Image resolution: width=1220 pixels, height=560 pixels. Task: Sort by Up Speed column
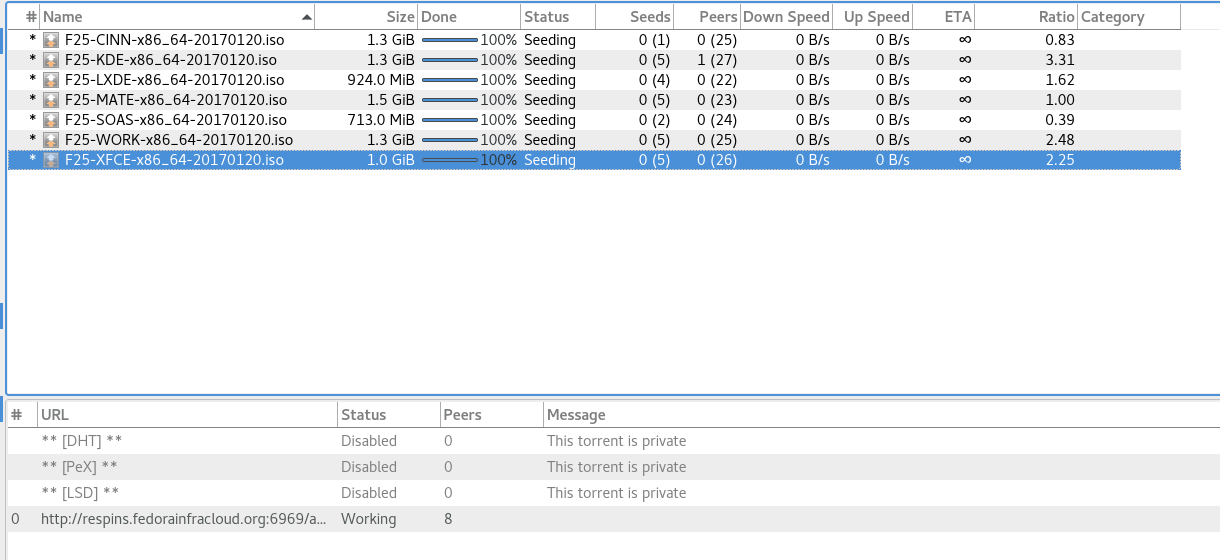click(873, 17)
